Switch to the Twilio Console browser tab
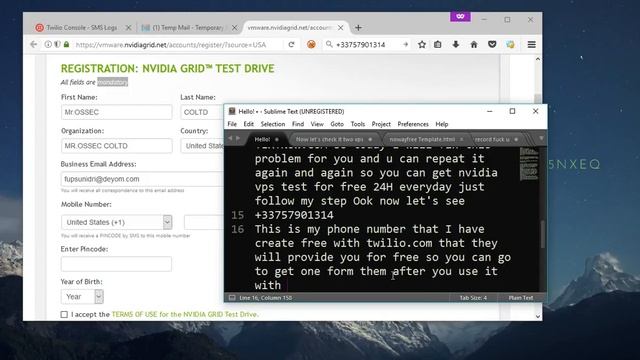This screenshot has width=640, height=360. tap(83, 28)
